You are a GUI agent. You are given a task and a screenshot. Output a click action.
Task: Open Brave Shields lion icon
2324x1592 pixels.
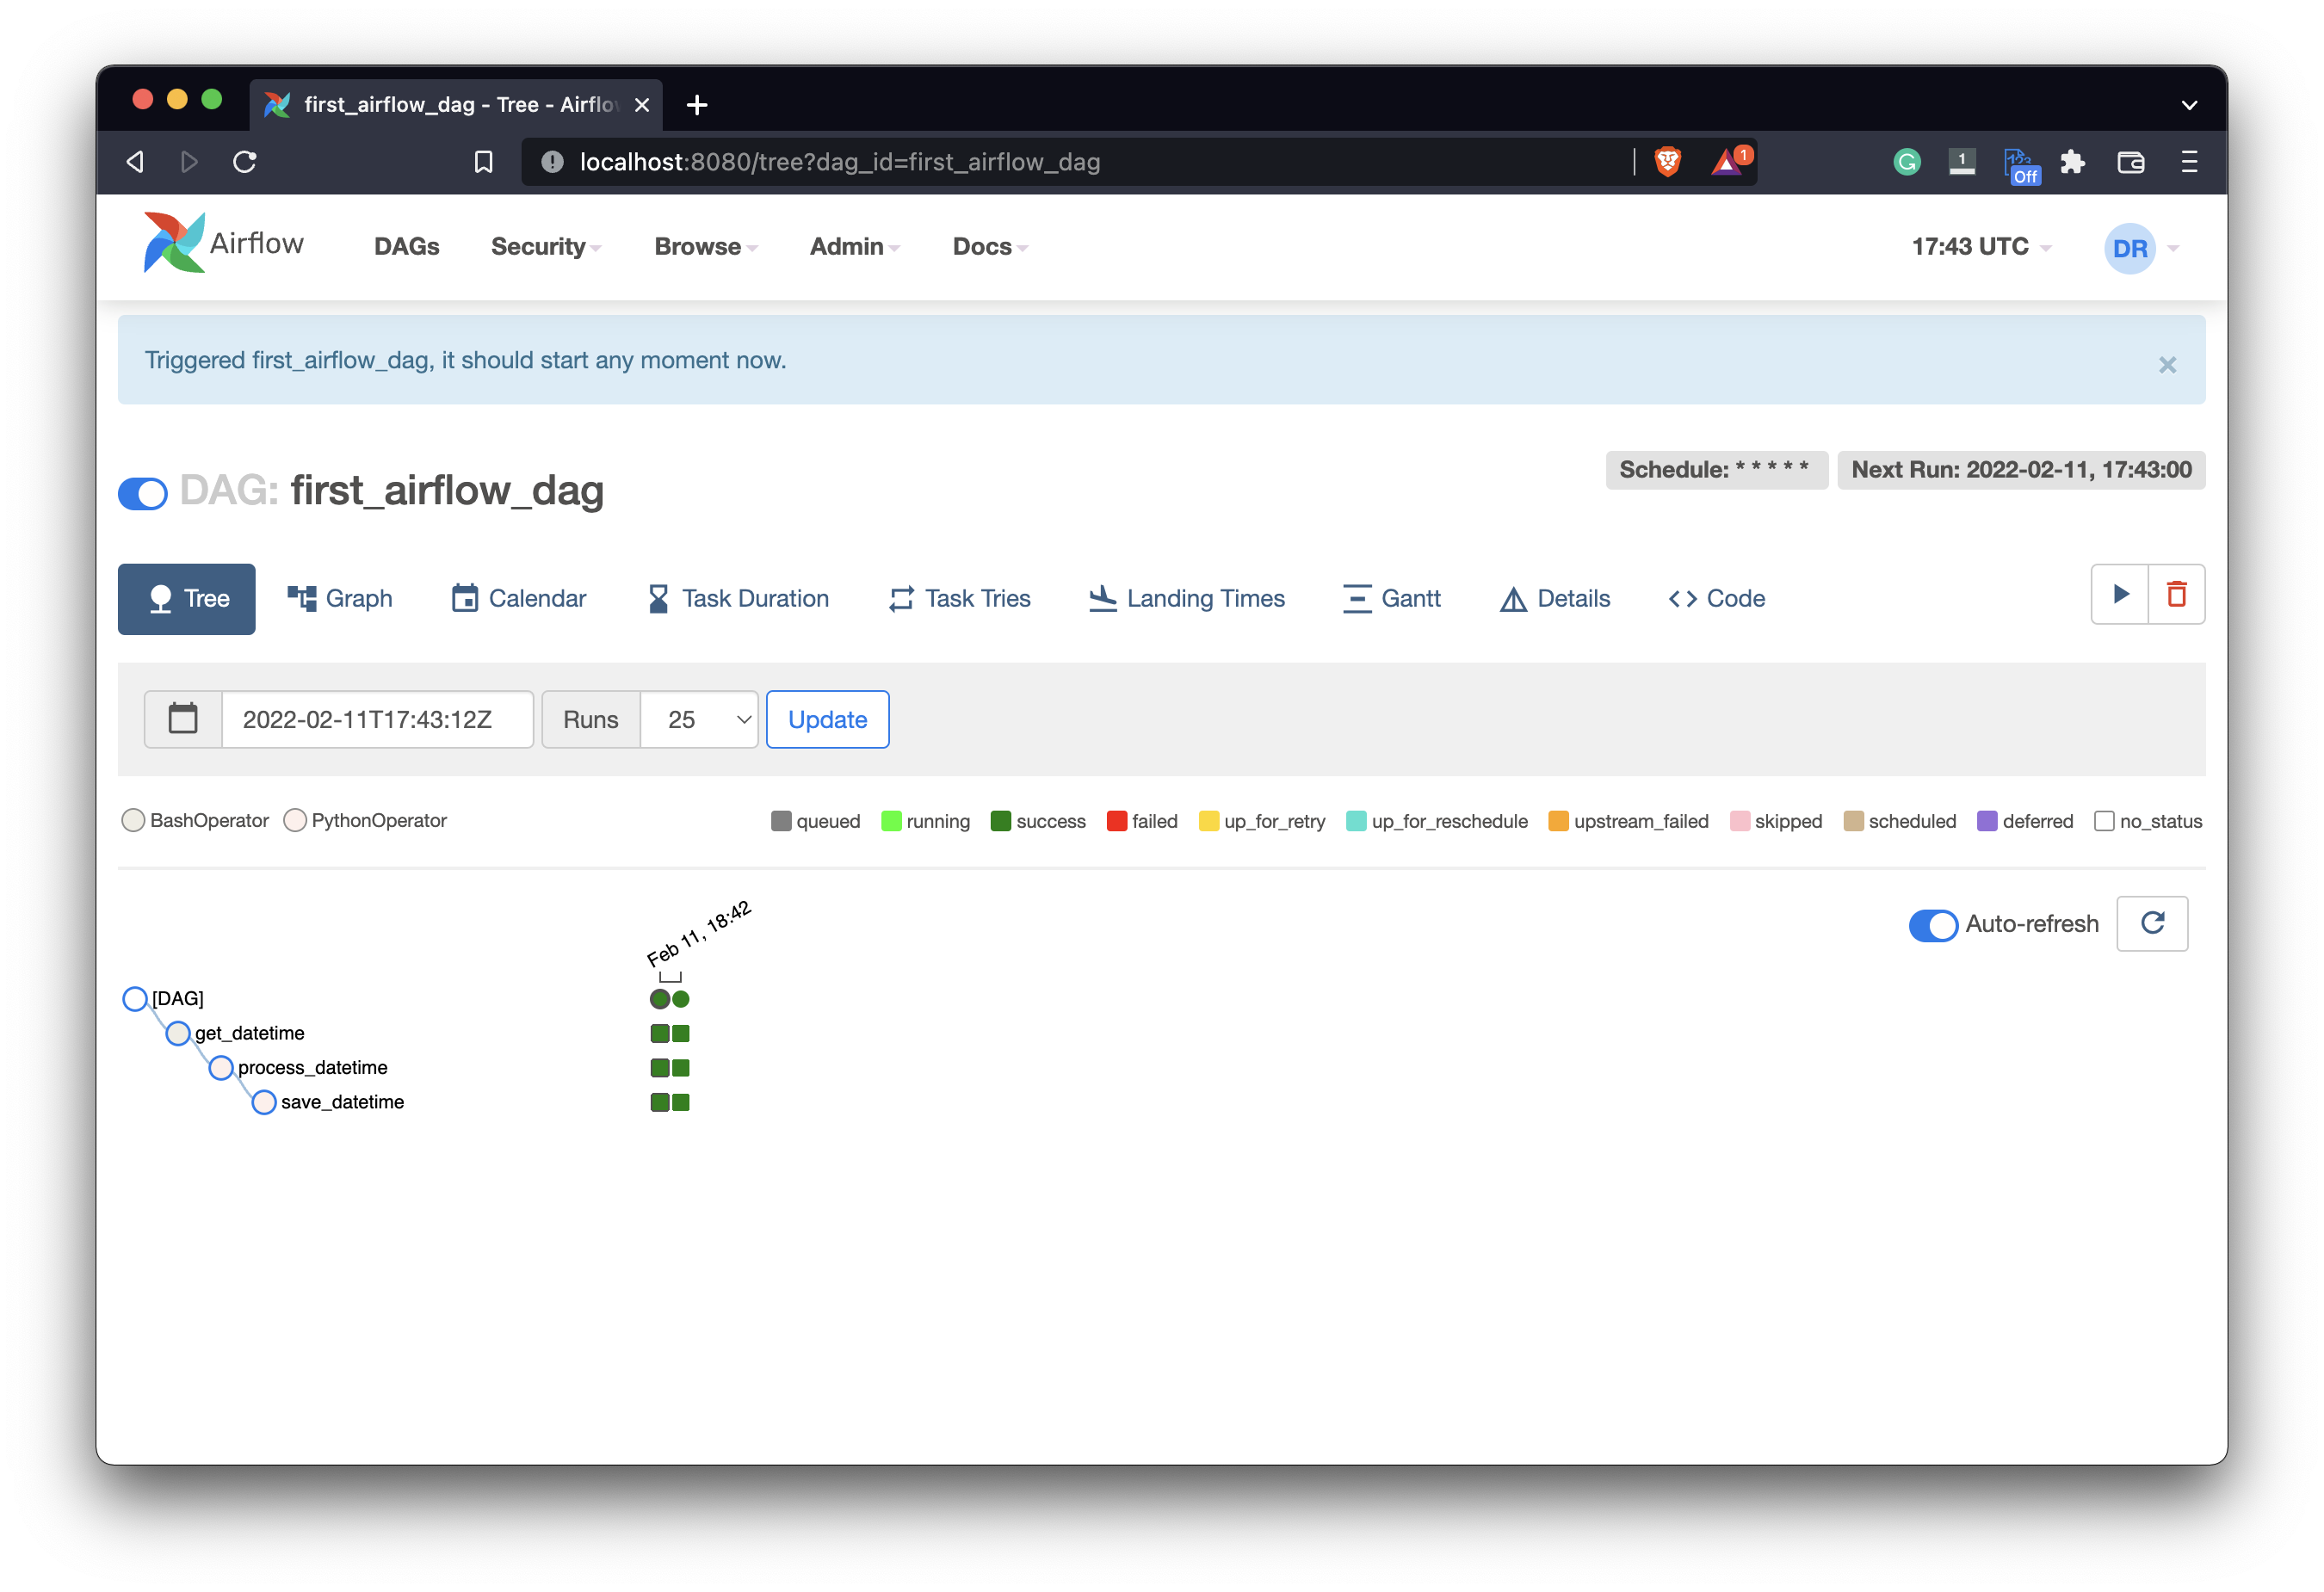pos(1667,162)
